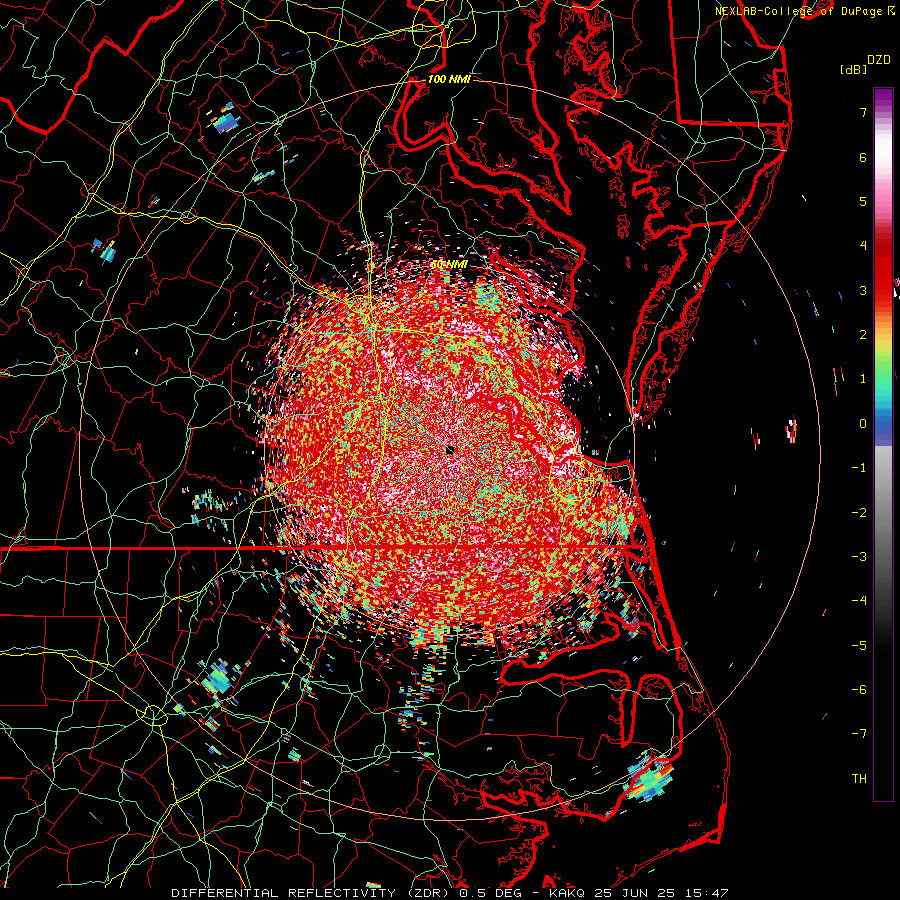Click the 7 dB value on color scale
The image size is (900, 900).
863,112
